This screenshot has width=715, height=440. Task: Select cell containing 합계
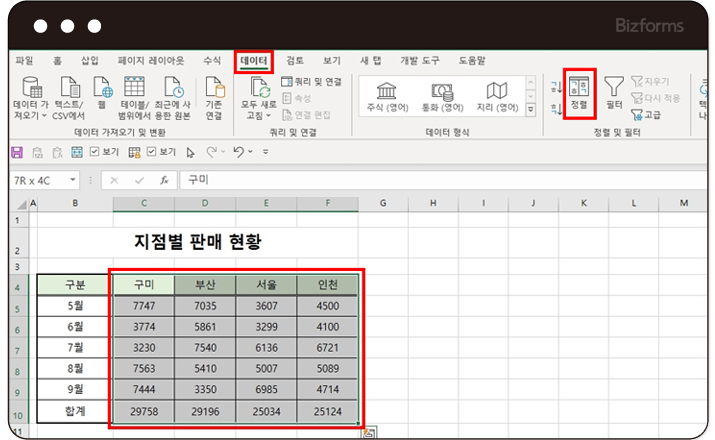pos(76,411)
